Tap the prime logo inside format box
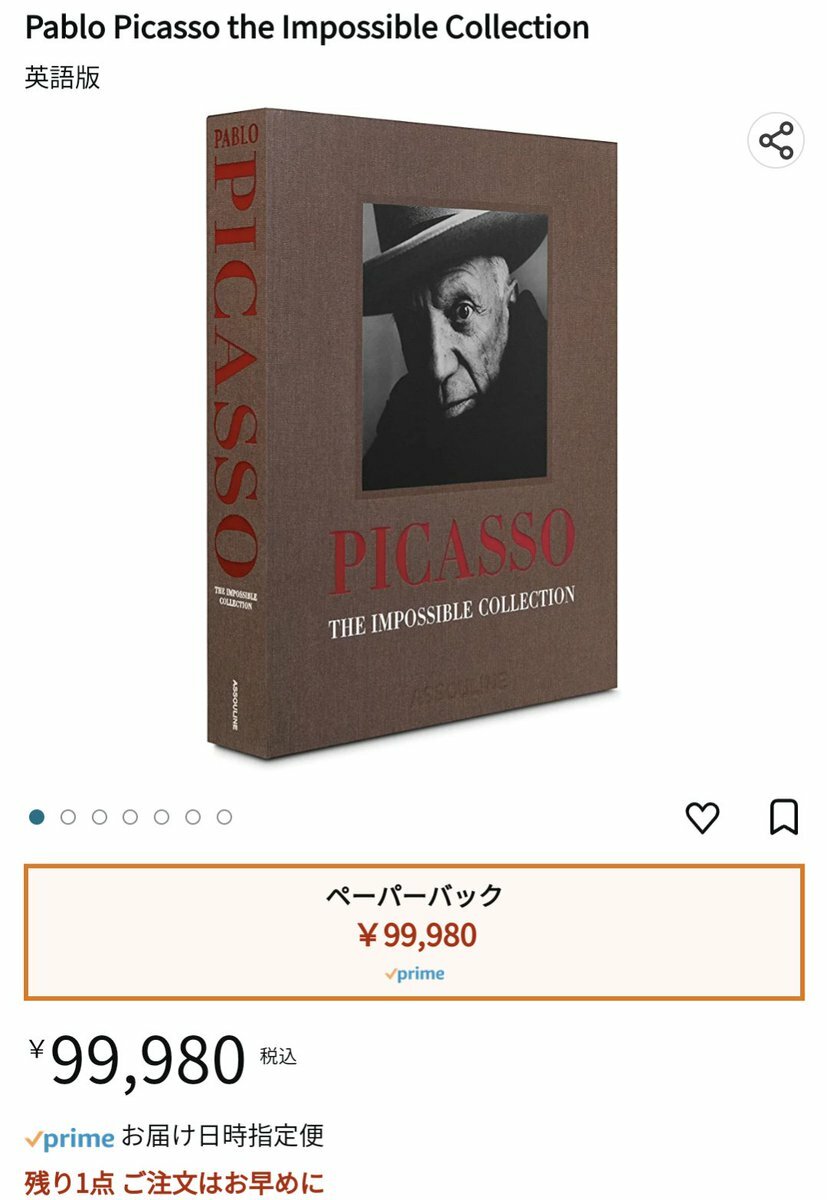The width and height of the screenshot is (827, 1200). [x=414, y=974]
